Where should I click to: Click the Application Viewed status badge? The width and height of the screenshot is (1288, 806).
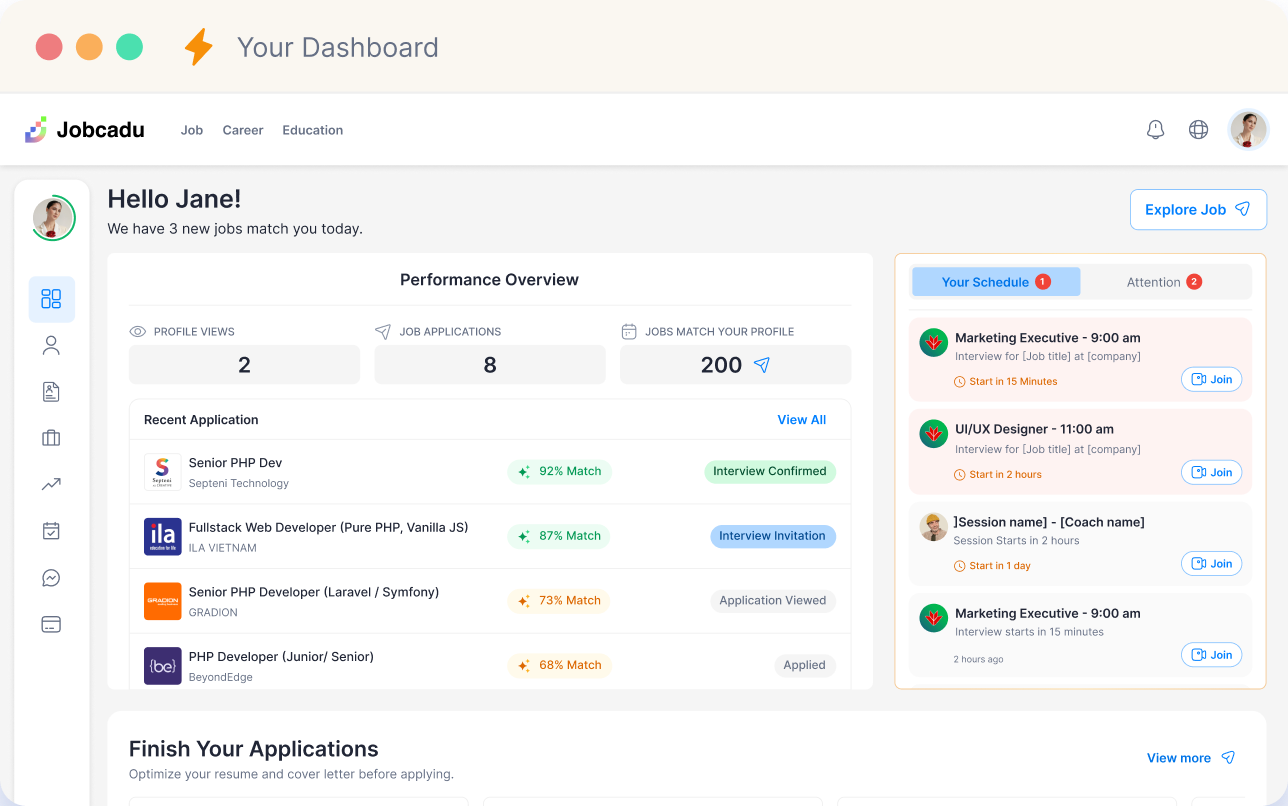773,601
